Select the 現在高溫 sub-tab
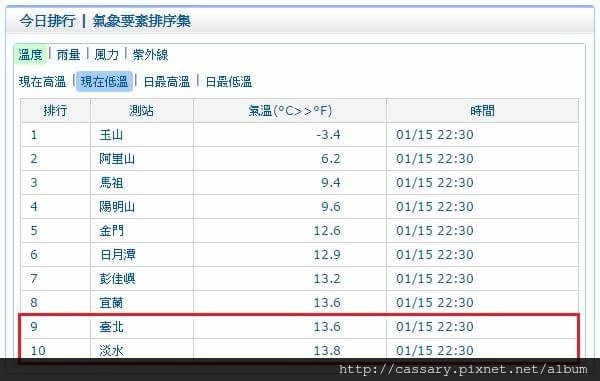 (x=42, y=81)
